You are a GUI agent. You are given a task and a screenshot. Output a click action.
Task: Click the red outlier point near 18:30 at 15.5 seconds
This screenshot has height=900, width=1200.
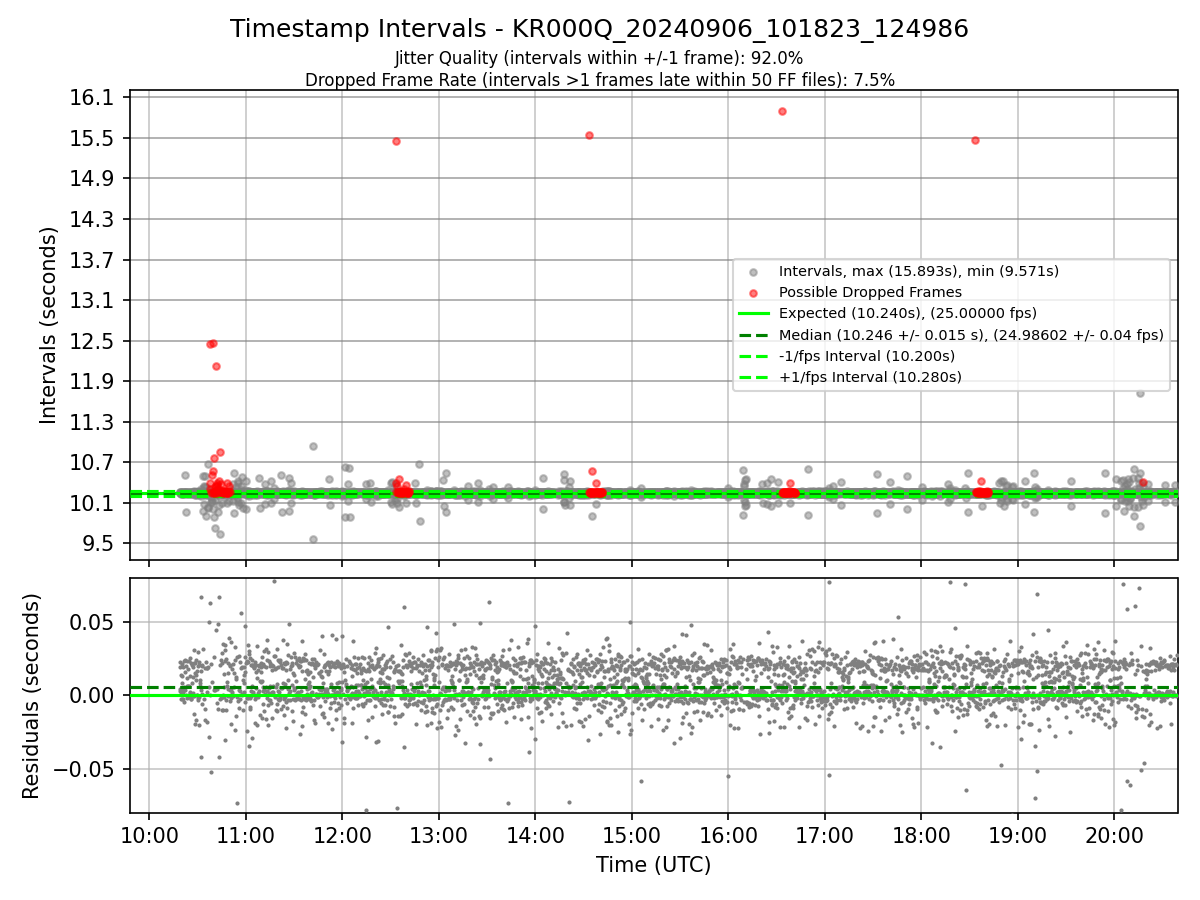975,140
